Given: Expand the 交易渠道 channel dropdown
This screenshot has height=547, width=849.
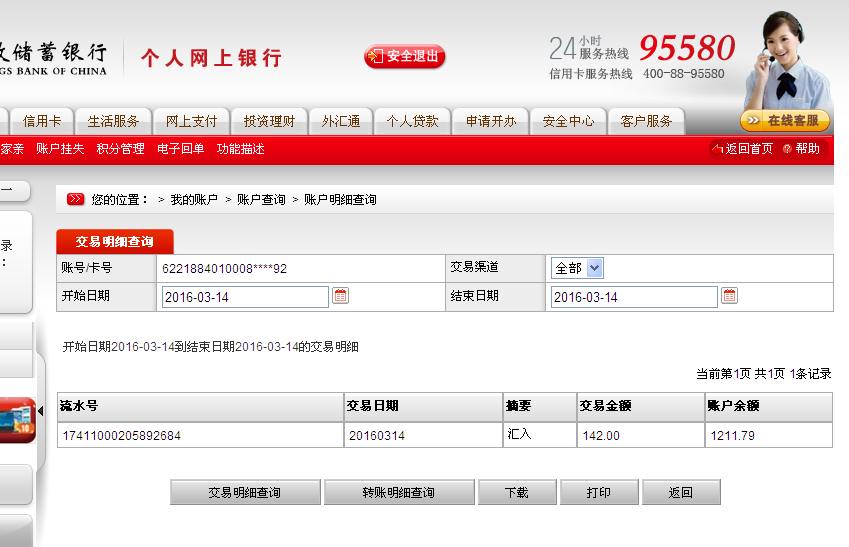Looking at the screenshot, I should coord(594,268).
